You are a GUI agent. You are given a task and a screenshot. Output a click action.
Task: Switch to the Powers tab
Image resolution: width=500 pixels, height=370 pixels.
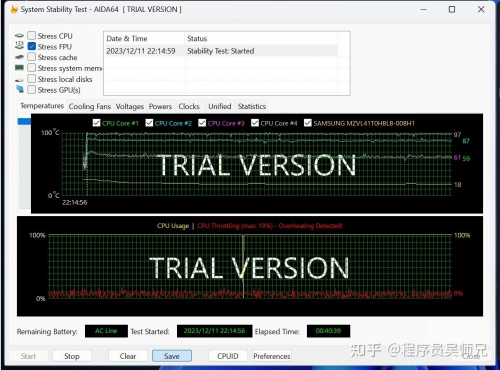point(160,106)
